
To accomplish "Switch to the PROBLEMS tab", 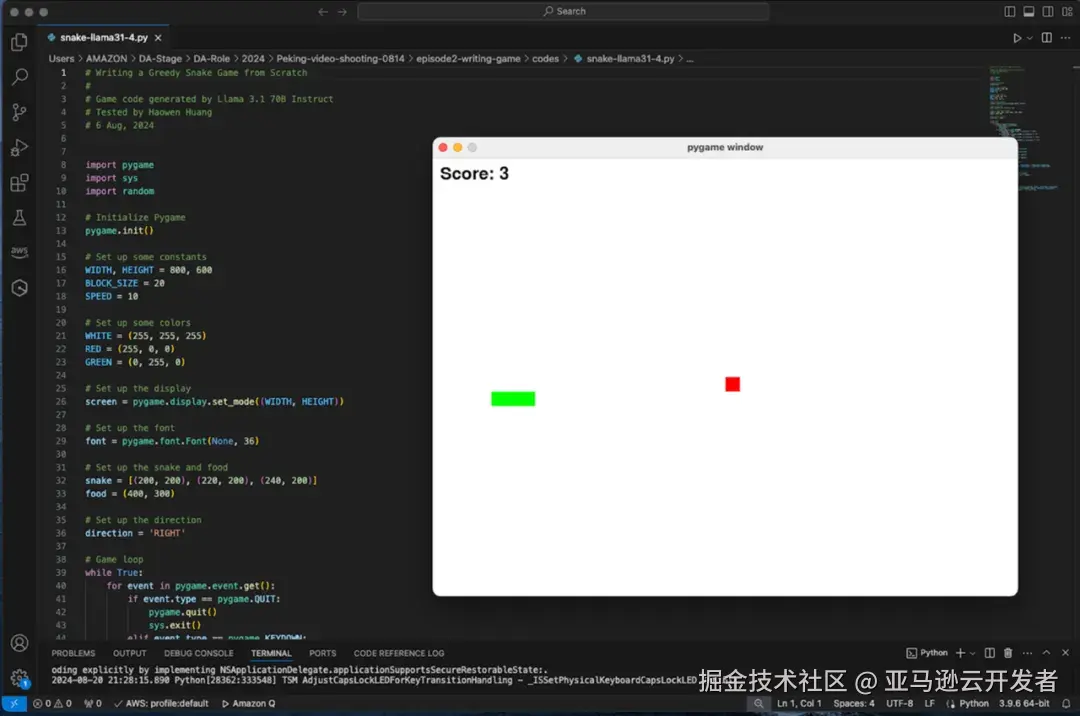I will 73,653.
